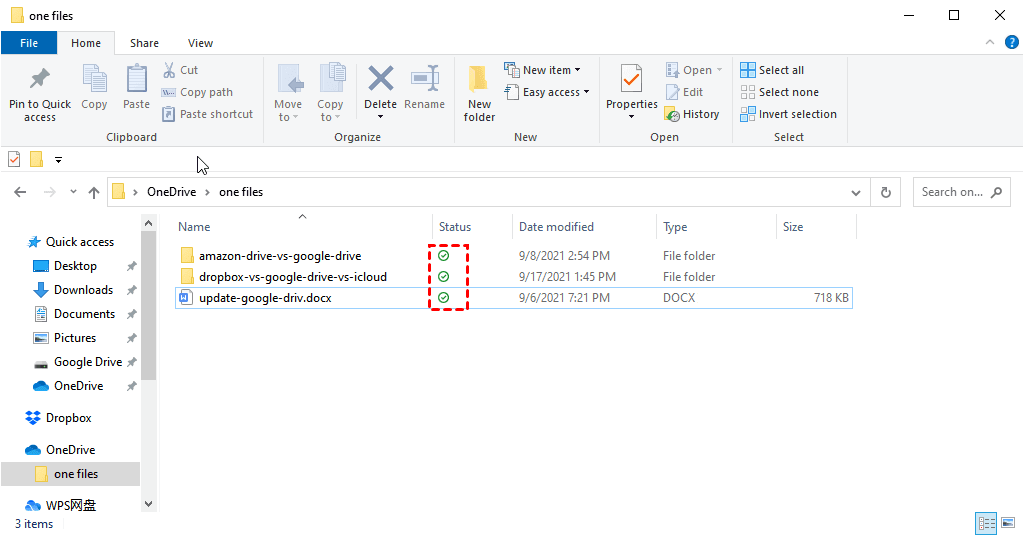Screen dimensions: 1024x536
Task: Select update-google-driv.docx file
Action: 513,298
